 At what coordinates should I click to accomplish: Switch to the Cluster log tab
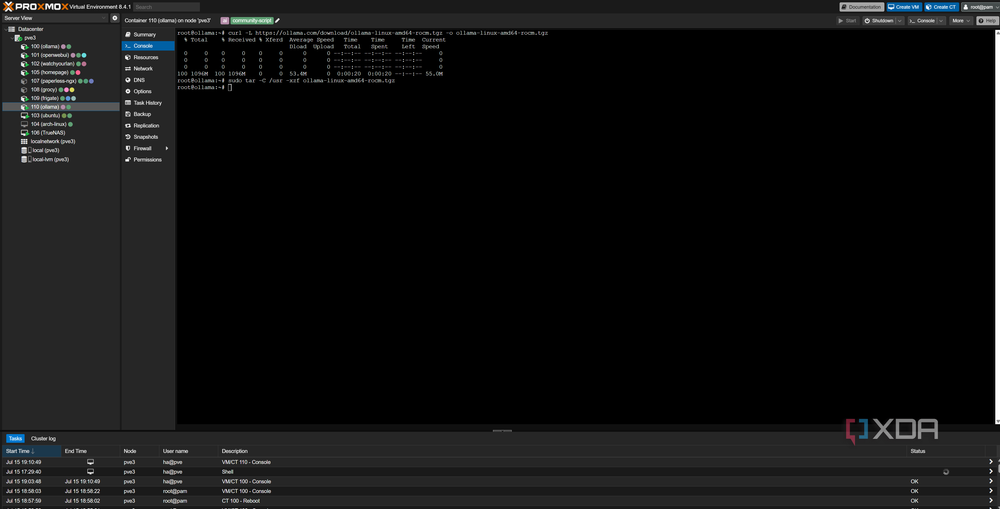43,439
